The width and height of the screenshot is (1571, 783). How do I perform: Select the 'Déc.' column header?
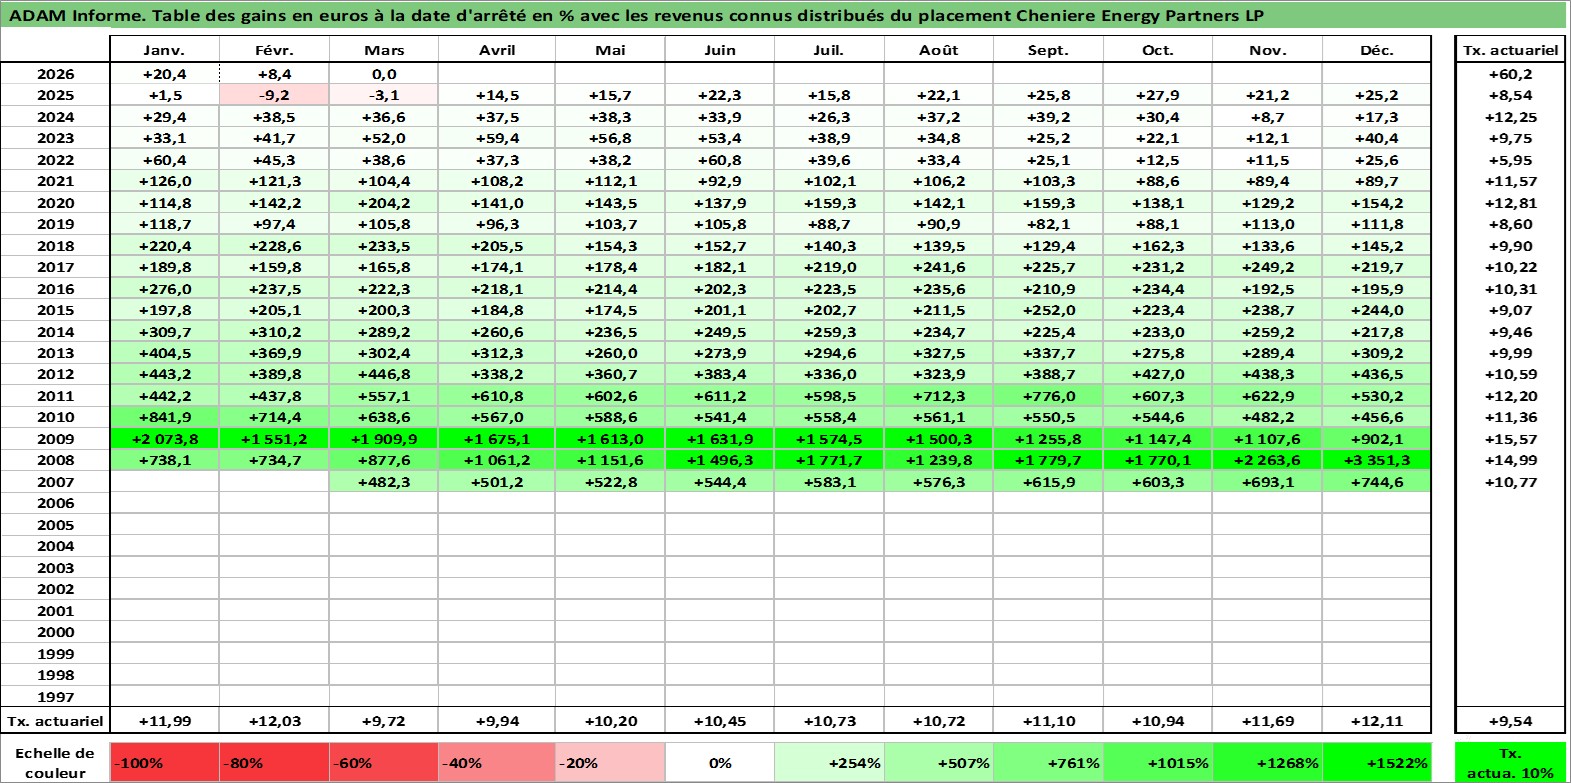point(1377,50)
